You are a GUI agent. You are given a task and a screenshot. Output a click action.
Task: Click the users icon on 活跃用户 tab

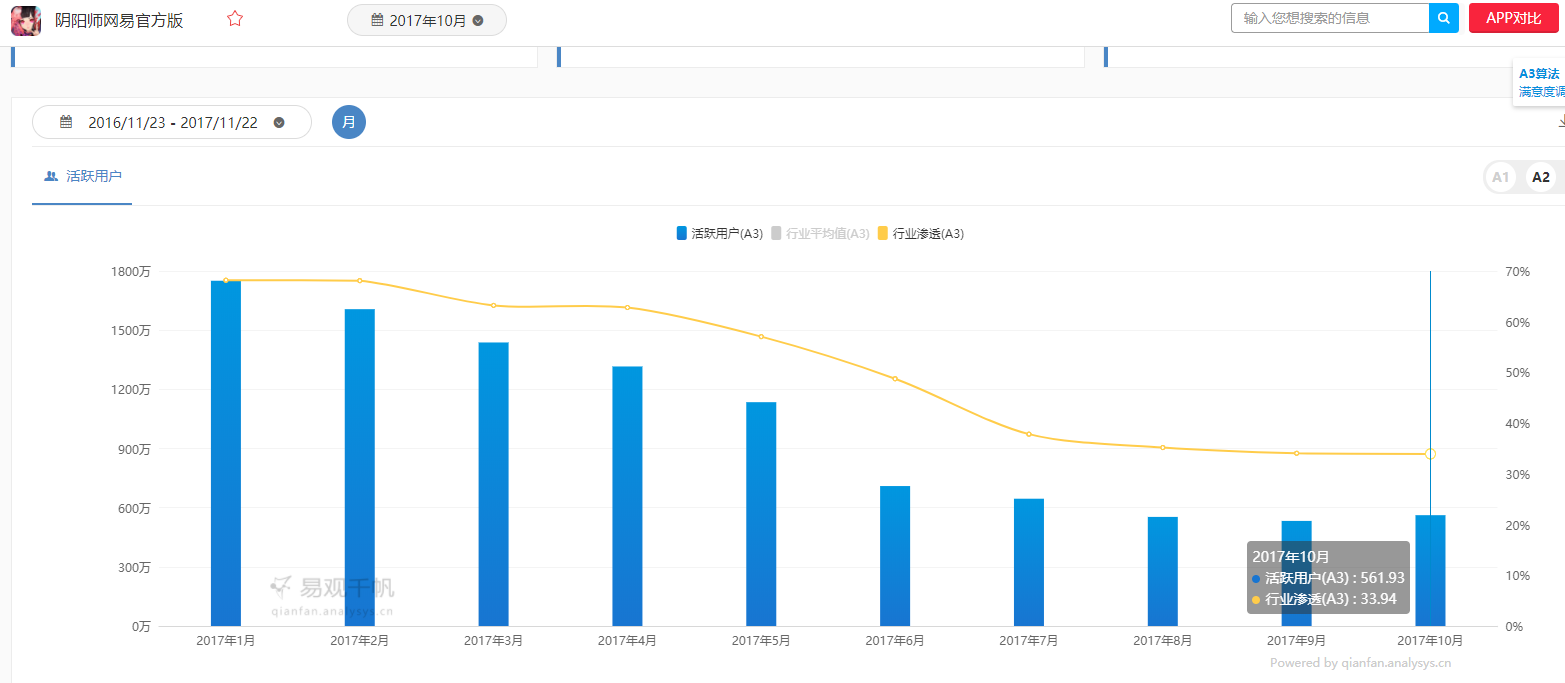(x=51, y=176)
